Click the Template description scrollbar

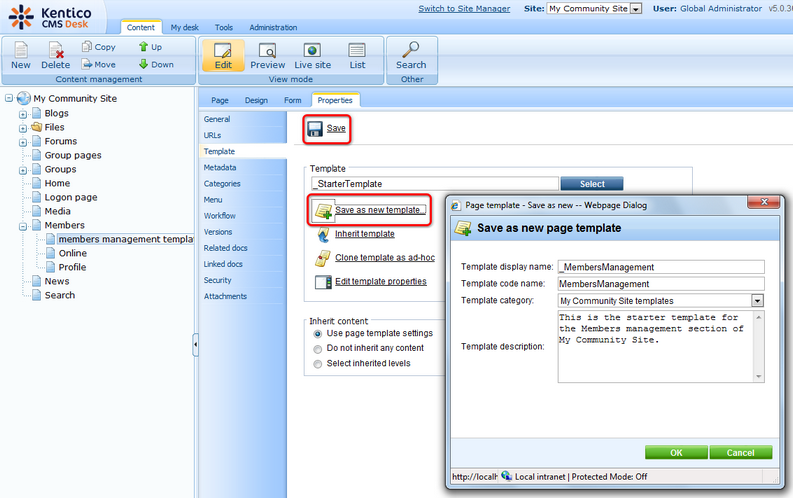(x=758, y=345)
